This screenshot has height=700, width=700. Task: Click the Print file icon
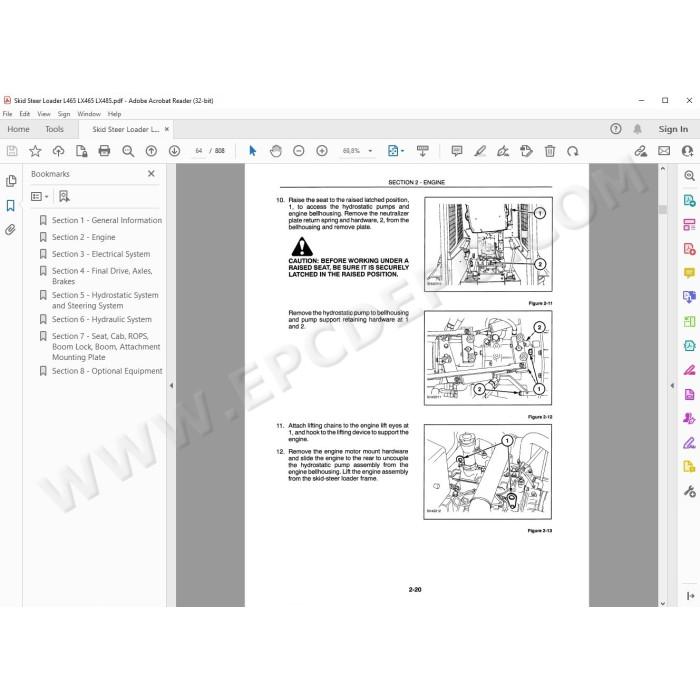104,151
